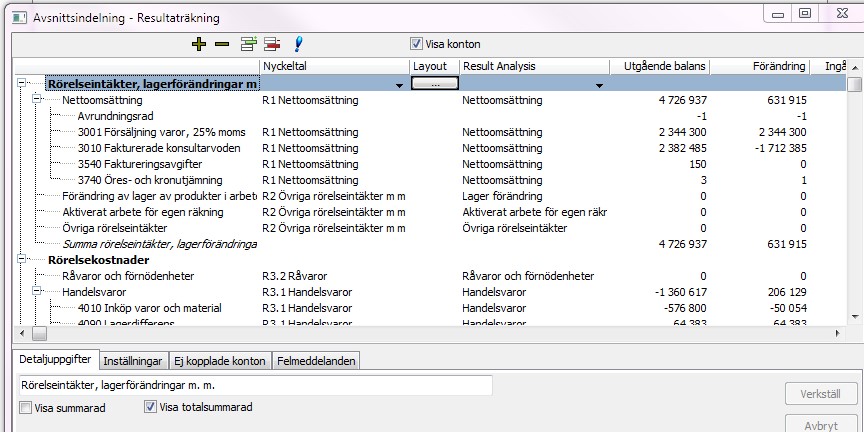864x432 pixels.
Task: Collapse the Nettoomsättning tree node
Action: pos(37,99)
